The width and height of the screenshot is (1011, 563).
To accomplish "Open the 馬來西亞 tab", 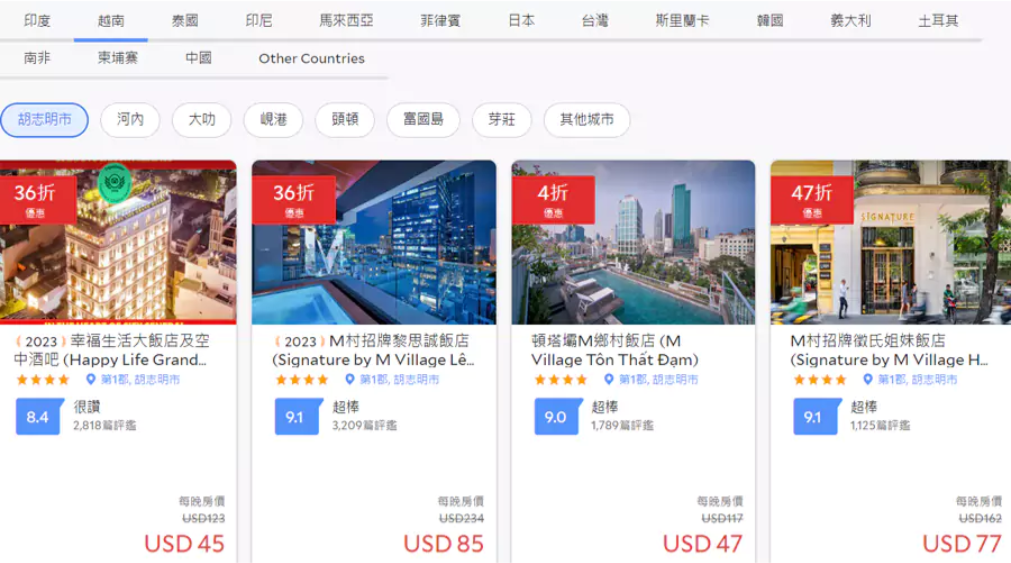I will pos(346,21).
